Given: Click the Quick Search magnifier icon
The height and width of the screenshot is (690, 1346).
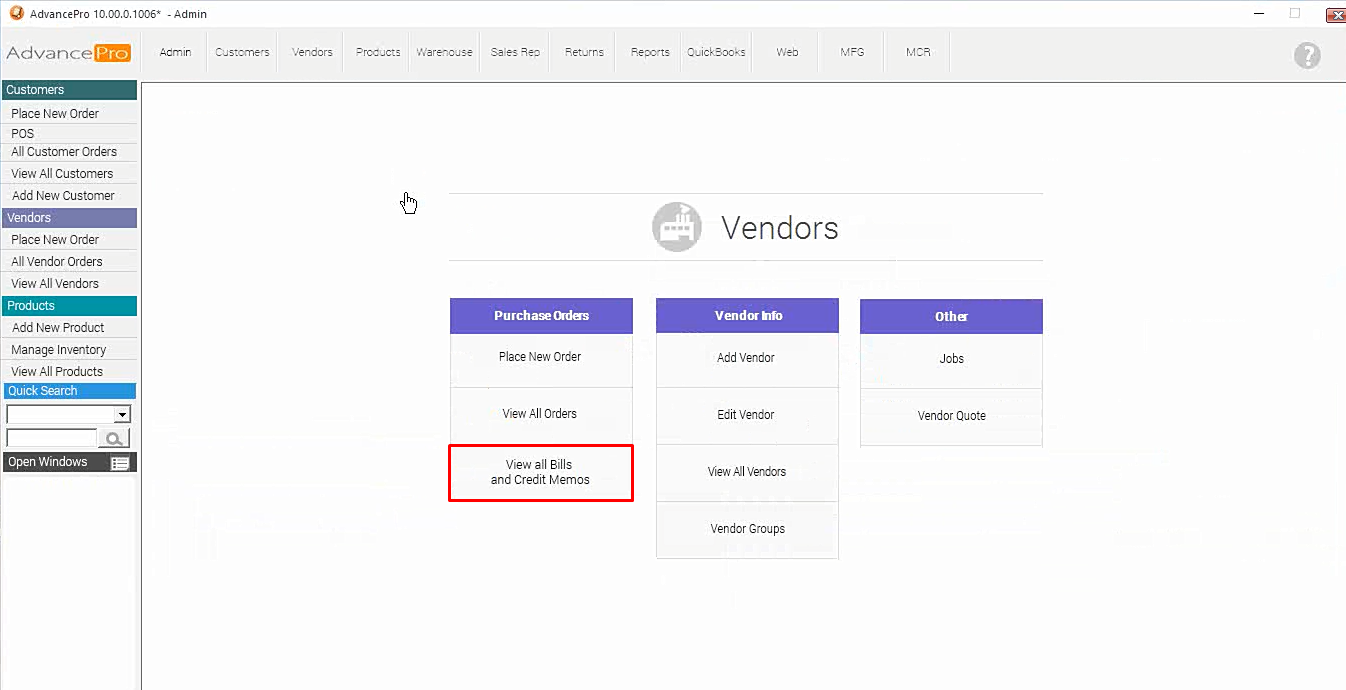Looking at the screenshot, I should [114, 438].
